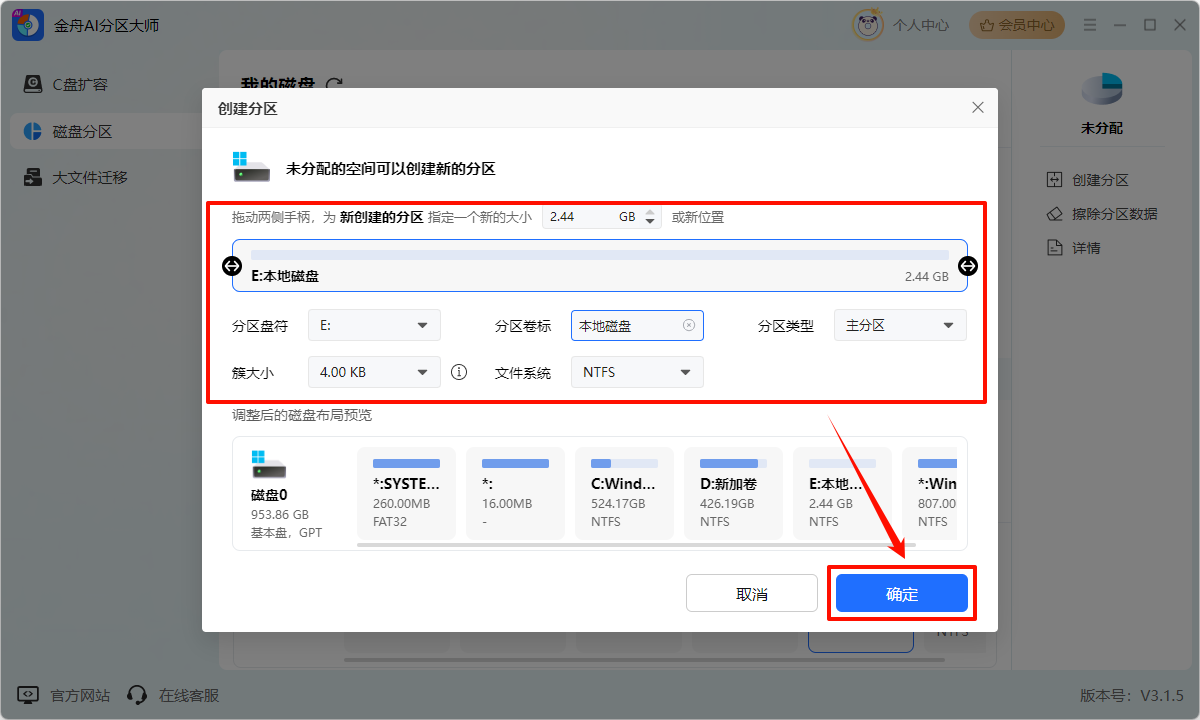The height and width of the screenshot is (720, 1200).
Task: Open 官方网站 link in status bar
Action: [x=66, y=695]
